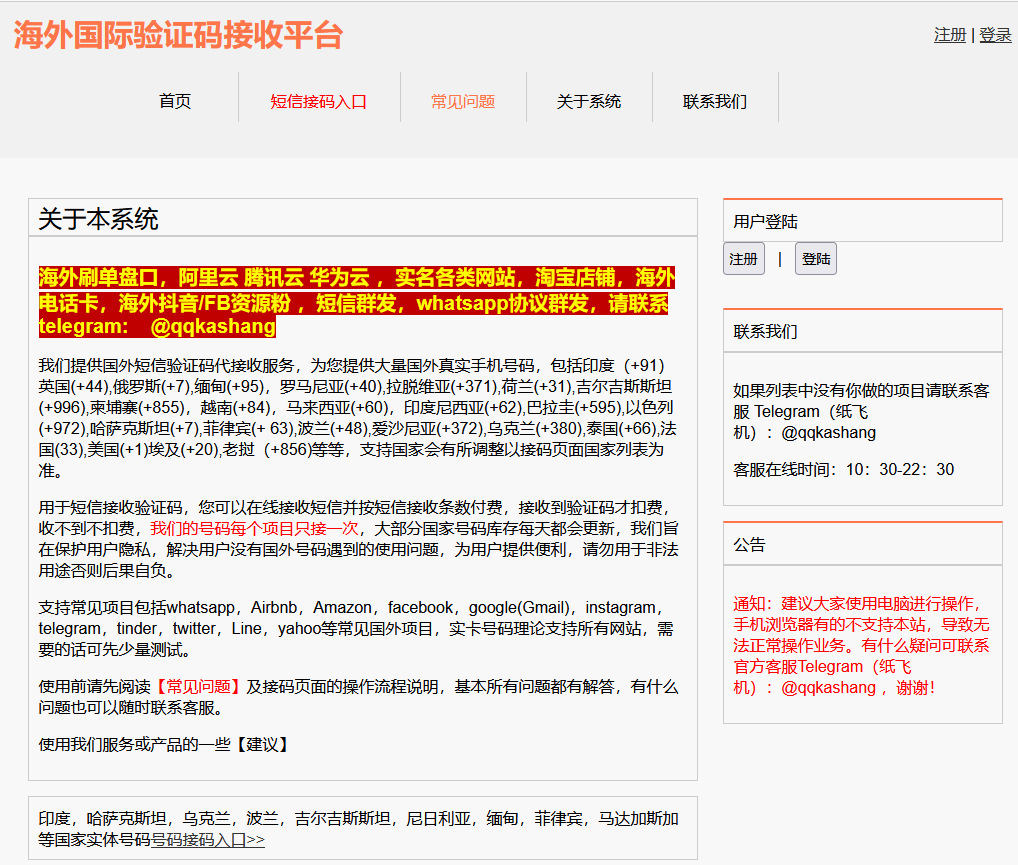The width and height of the screenshot is (1018, 865).
Task: Follow the red 【常见问题】 link in the text
Action: pos(198,687)
